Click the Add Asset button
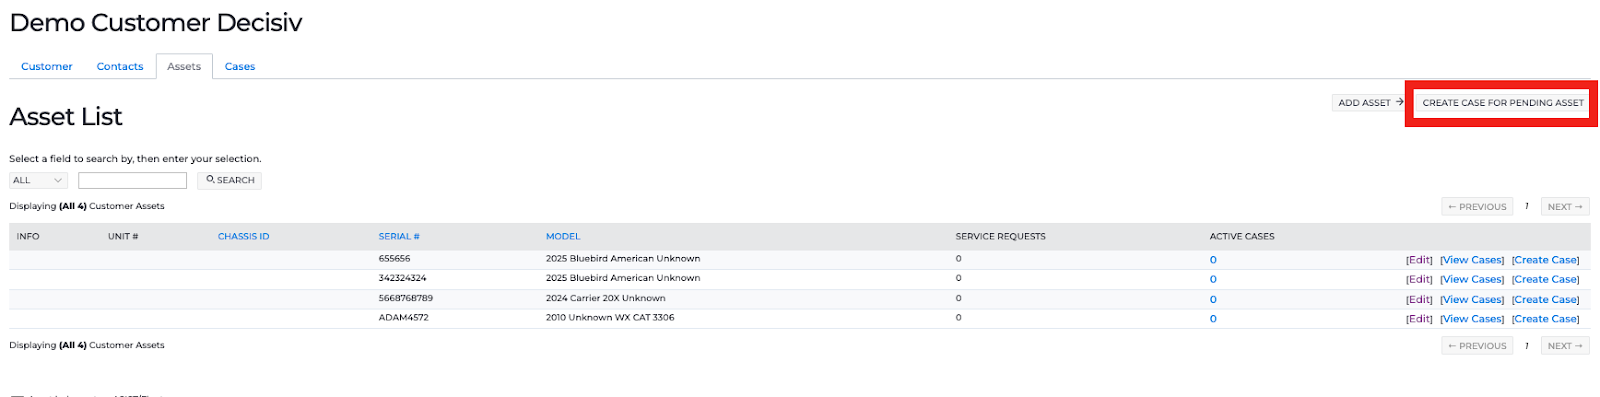Image resolution: width=1600 pixels, height=397 pixels. pos(1370,103)
